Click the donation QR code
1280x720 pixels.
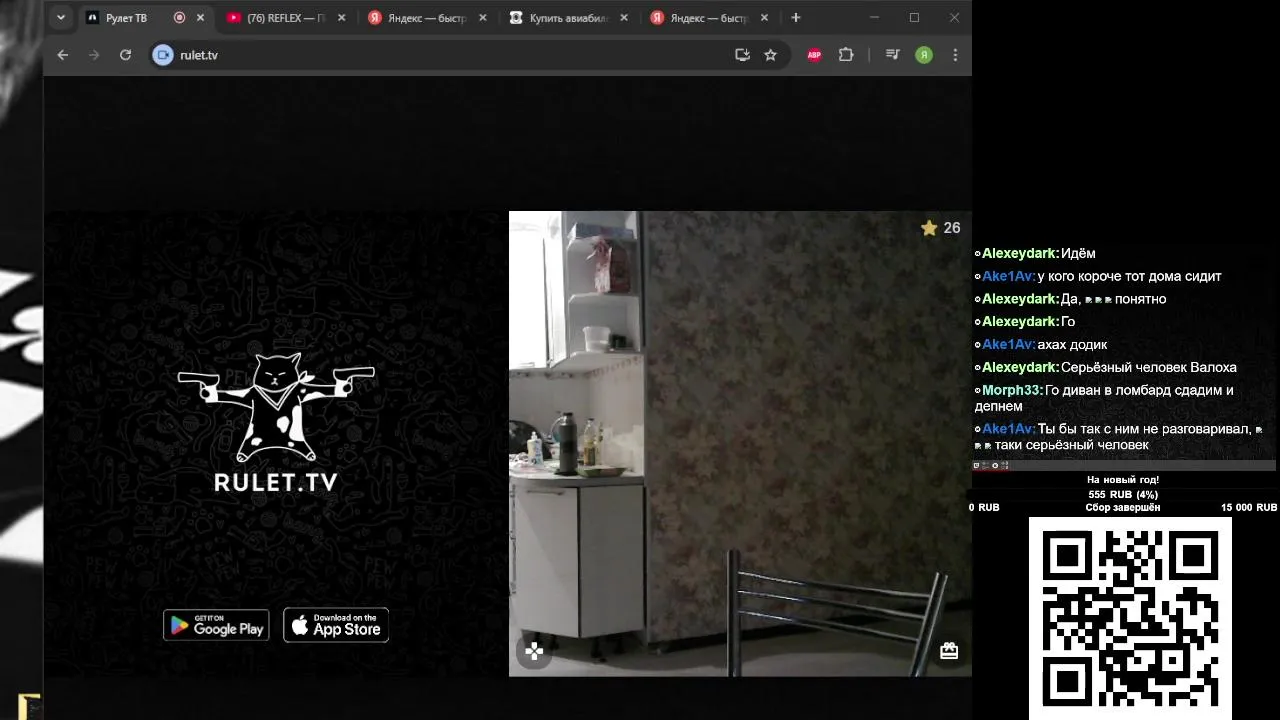pyautogui.click(x=1130, y=618)
